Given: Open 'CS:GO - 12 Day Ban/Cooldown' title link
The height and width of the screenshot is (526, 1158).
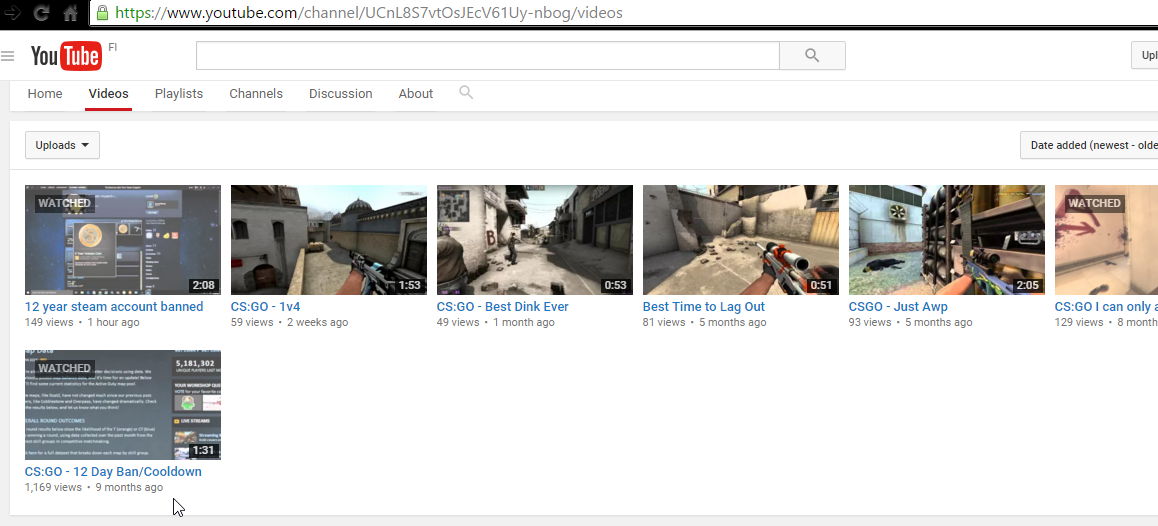Looking at the screenshot, I should [x=113, y=472].
